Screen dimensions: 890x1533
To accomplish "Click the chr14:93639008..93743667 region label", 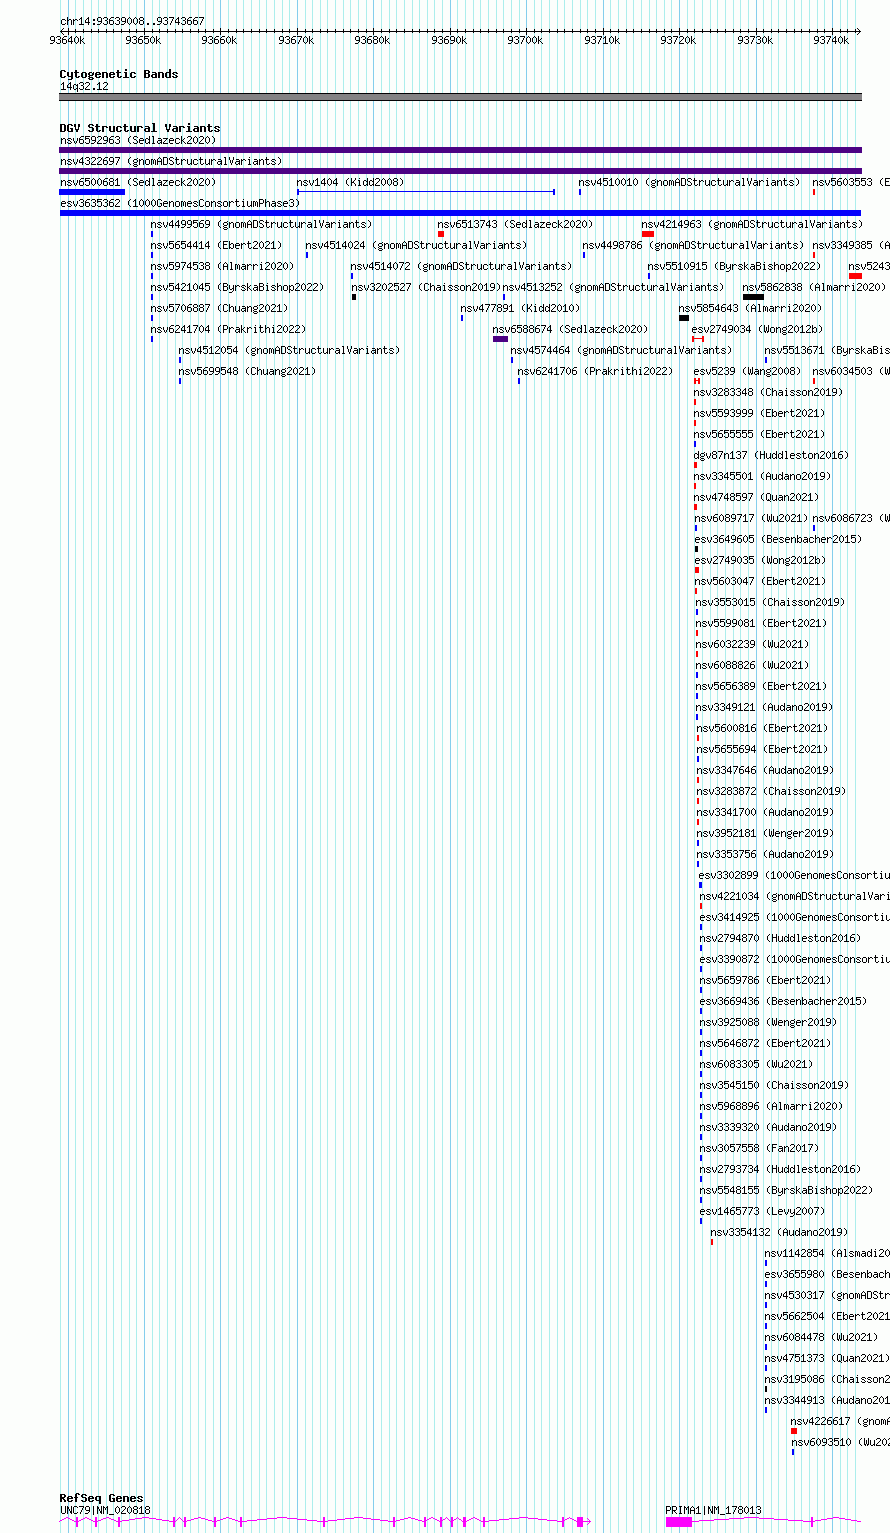I will click(x=132, y=21).
